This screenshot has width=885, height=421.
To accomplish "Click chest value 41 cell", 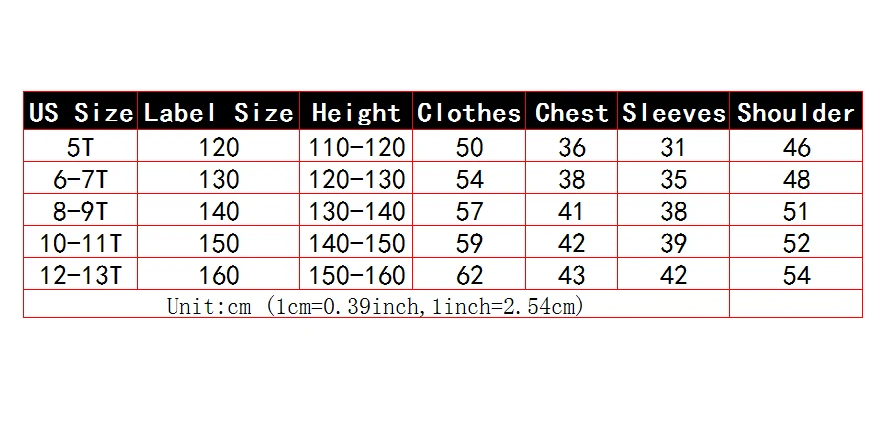I will tap(572, 210).
